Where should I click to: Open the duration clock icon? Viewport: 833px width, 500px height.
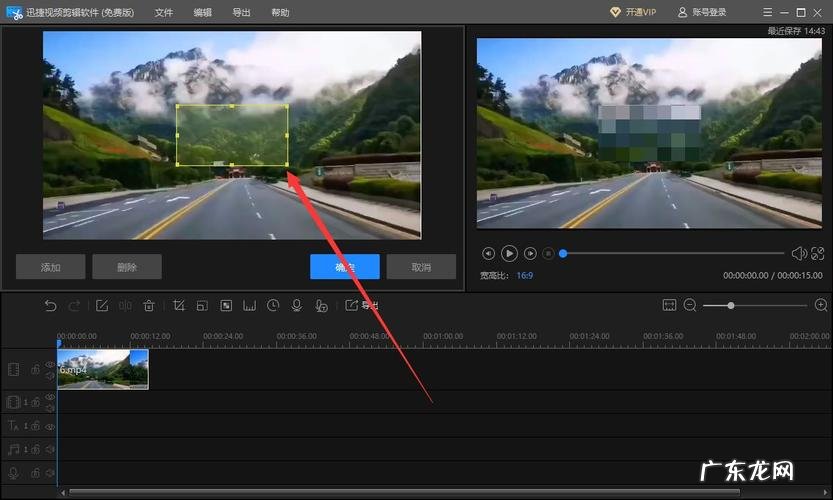[x=273, y=306]
